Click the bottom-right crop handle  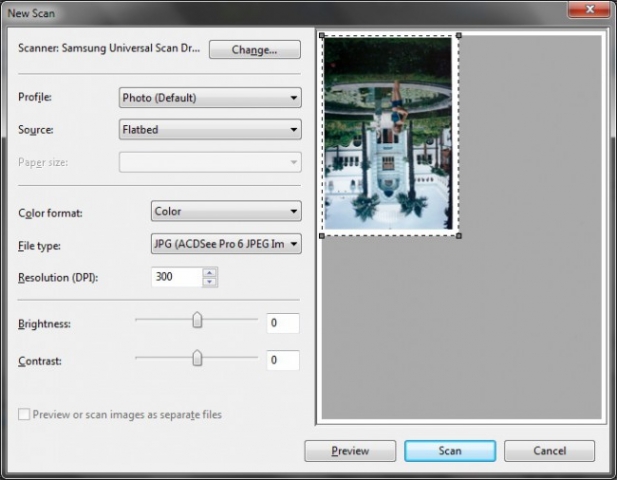click(458, 236)
